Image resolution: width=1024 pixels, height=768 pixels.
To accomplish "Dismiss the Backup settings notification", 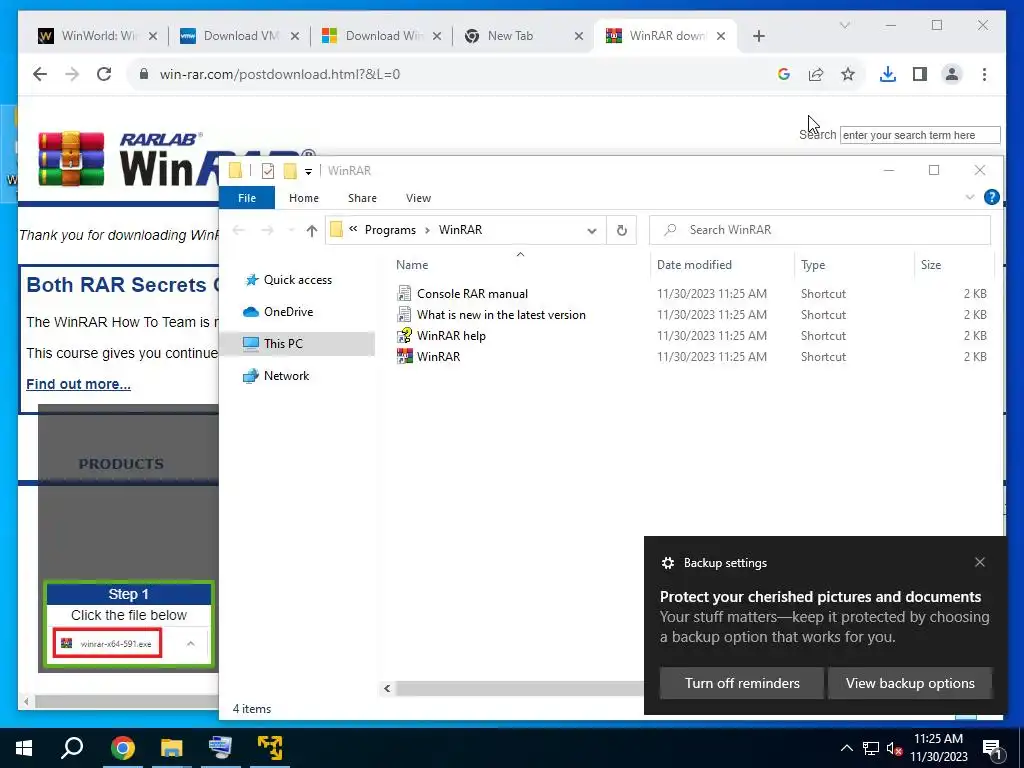I will [980, 562].
